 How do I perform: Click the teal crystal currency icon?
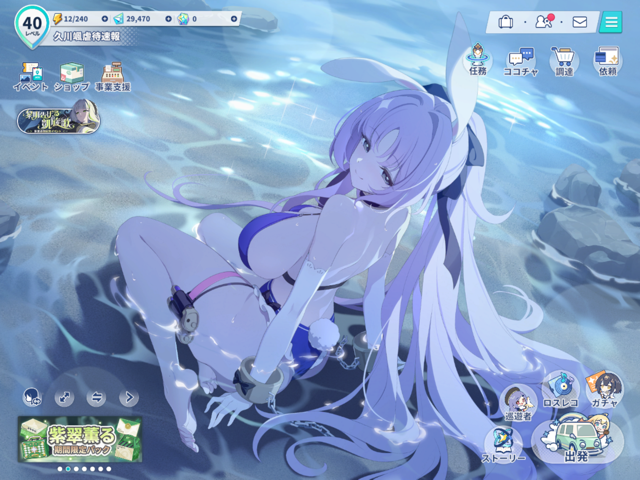click(118, 19)
